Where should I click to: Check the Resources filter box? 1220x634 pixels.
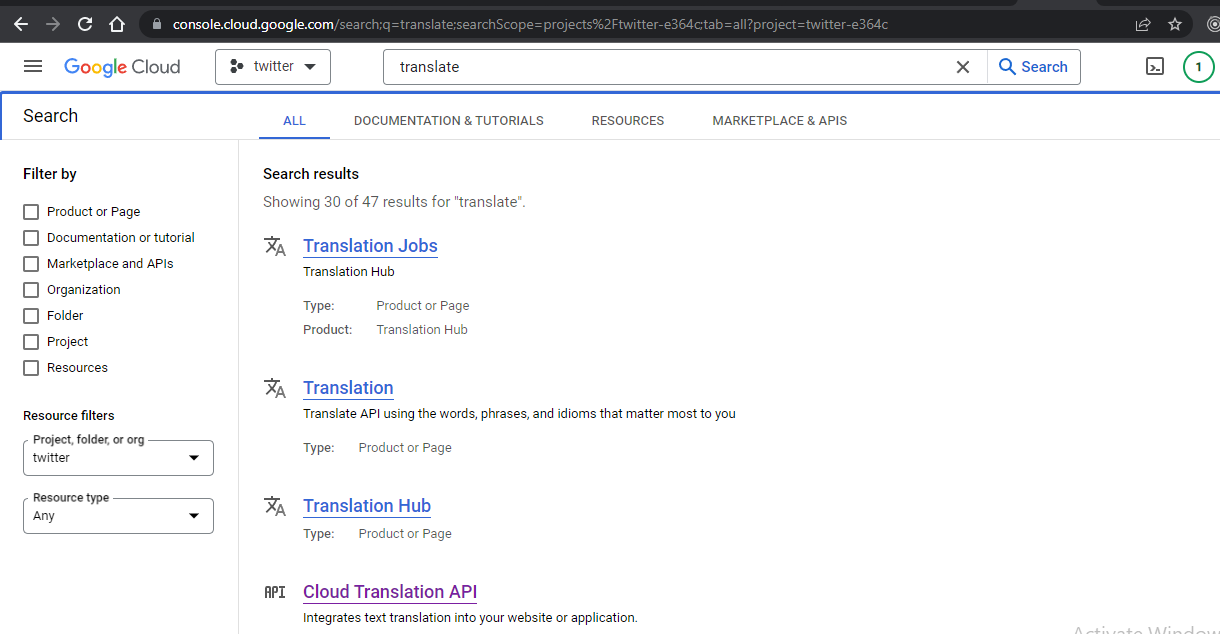coord(31,368)
